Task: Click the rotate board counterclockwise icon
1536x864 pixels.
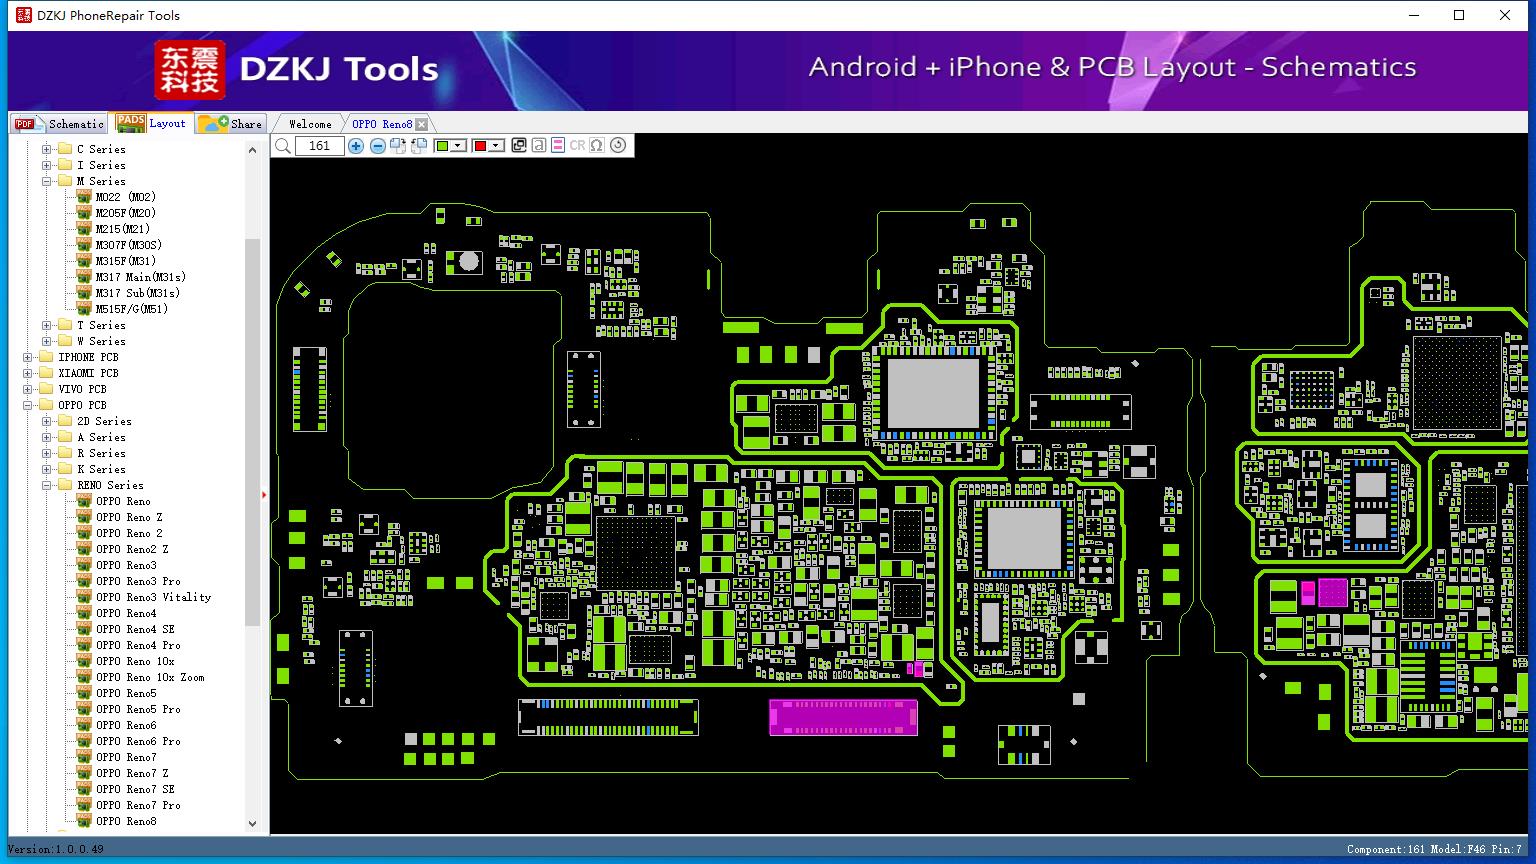Action: 419,146
